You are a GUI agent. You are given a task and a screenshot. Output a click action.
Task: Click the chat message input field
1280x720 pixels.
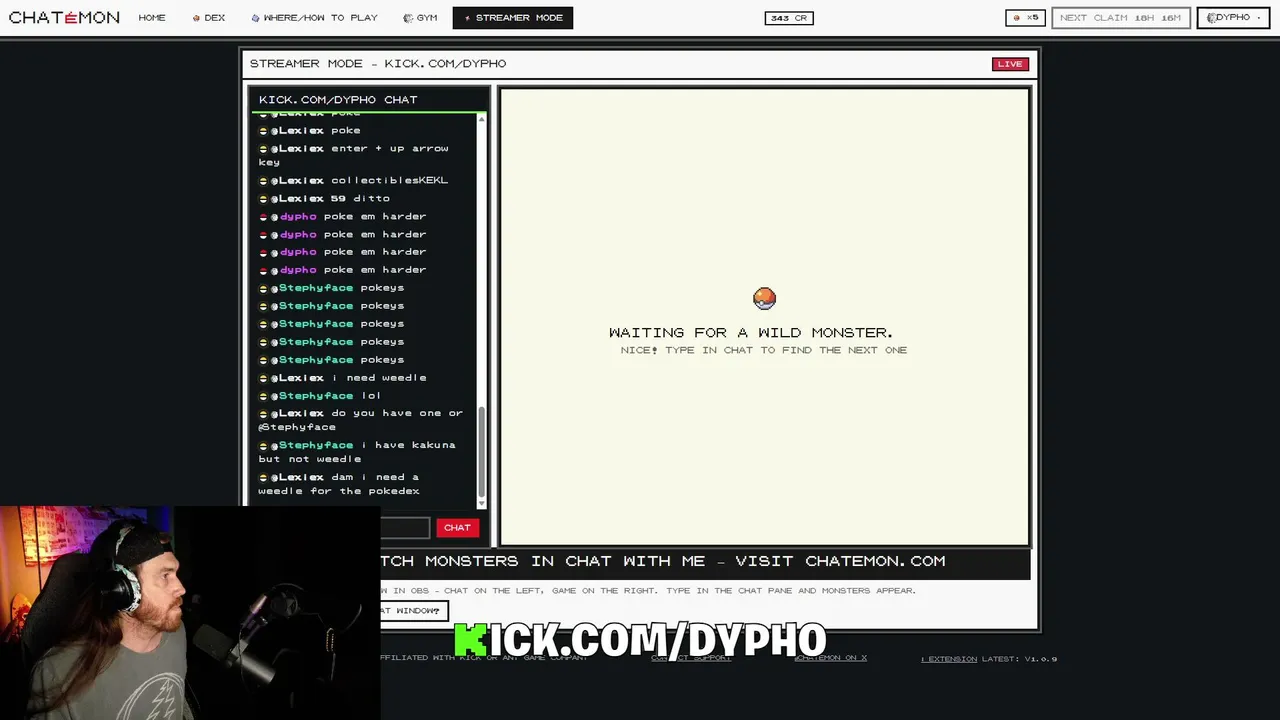tap(405, 527)
